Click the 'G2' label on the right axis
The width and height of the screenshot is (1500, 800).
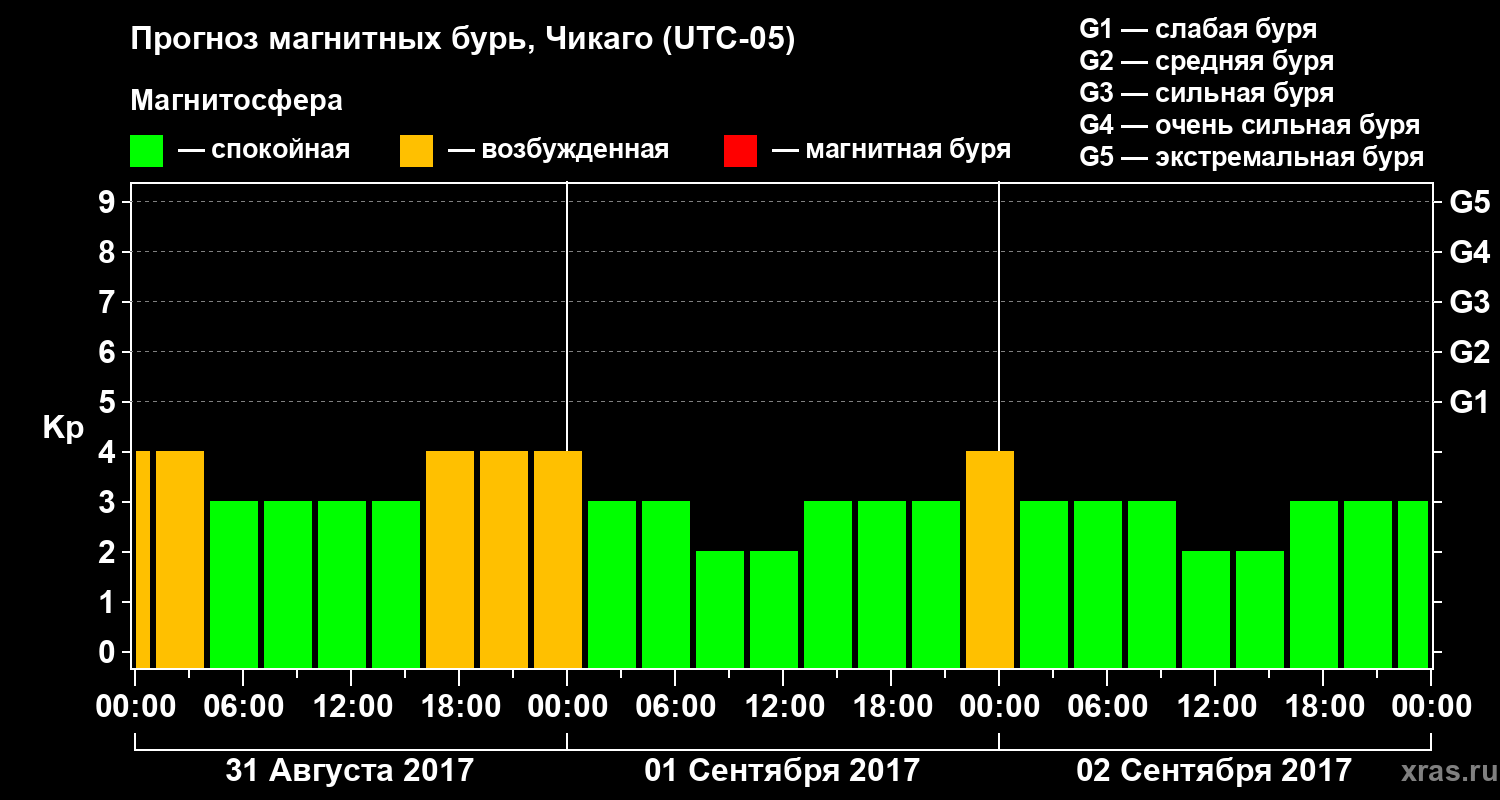tap(1470, 352)
